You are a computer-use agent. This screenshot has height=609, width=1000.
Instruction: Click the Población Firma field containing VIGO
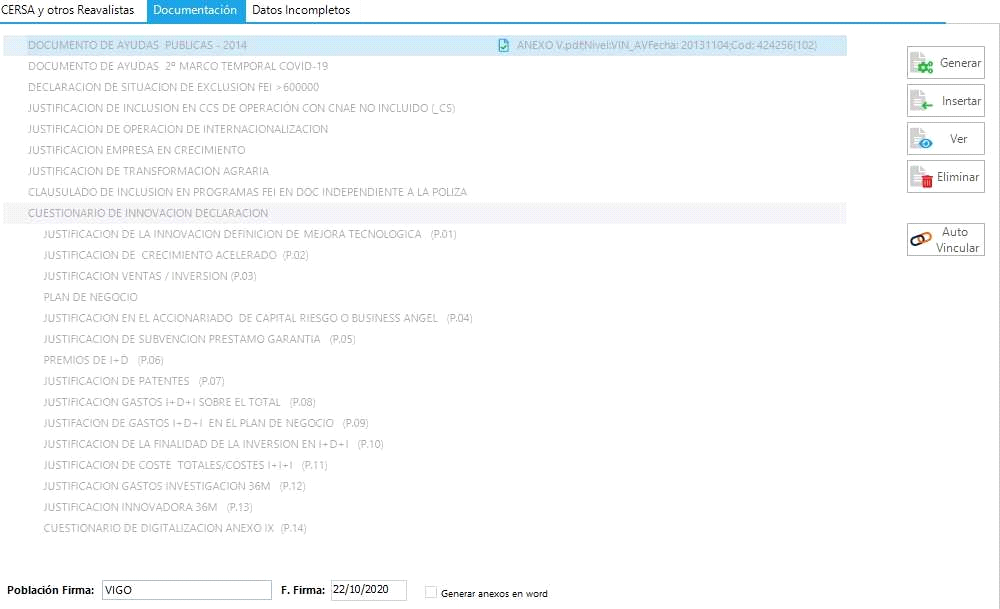pos(187,590)
